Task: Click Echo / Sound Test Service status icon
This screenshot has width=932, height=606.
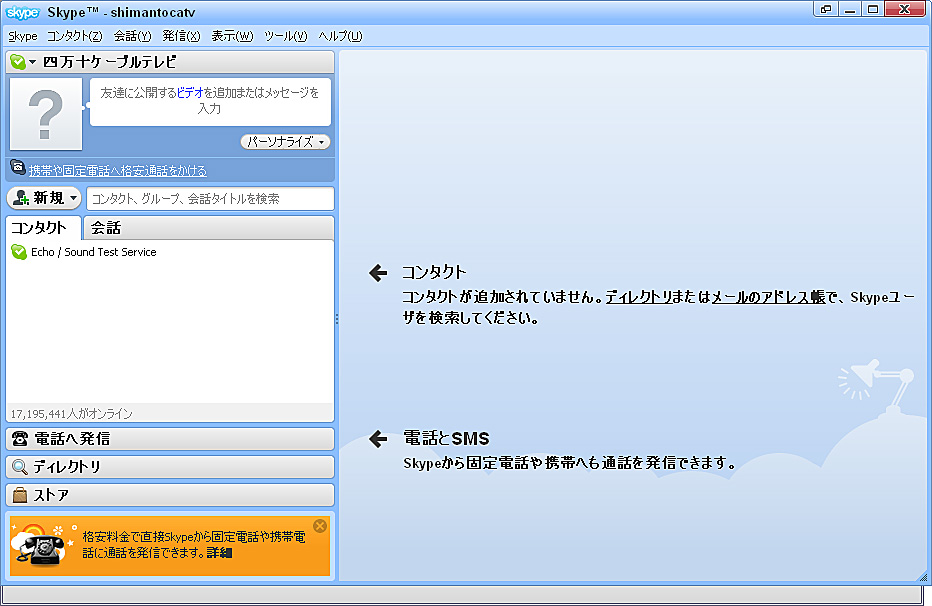Action: point(19,252)
